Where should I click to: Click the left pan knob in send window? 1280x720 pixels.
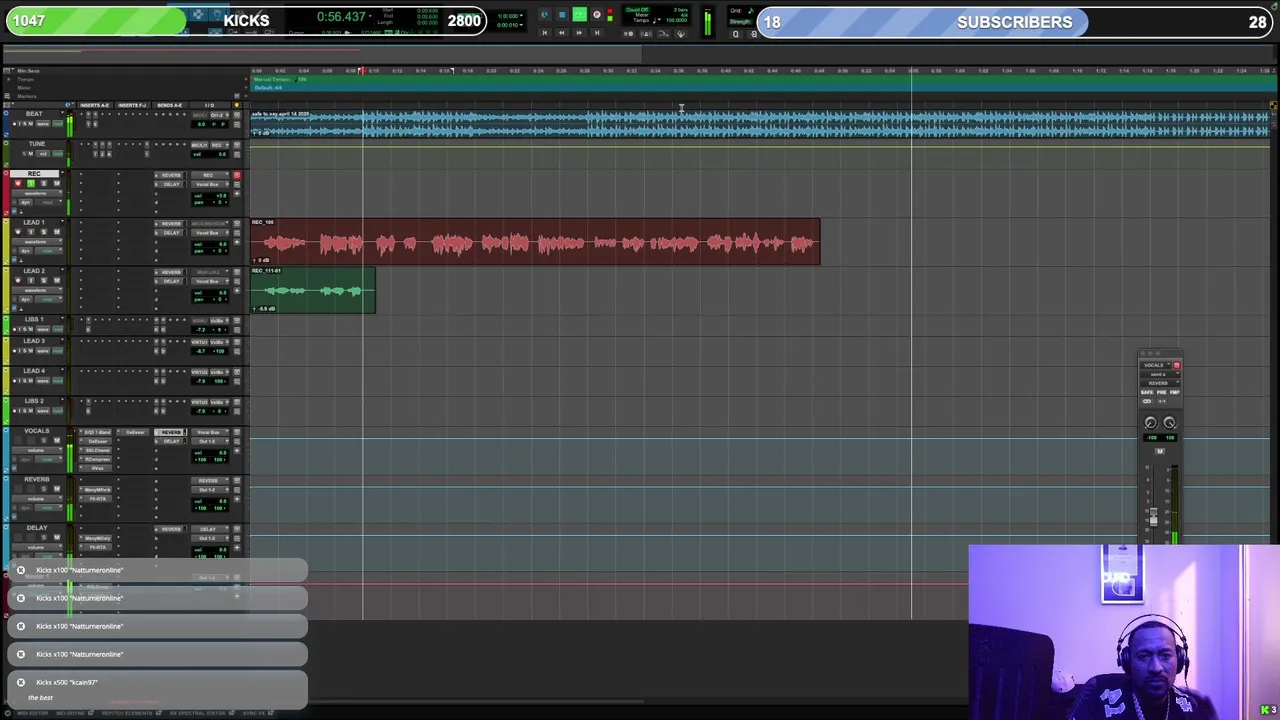tap(1151, 422)
